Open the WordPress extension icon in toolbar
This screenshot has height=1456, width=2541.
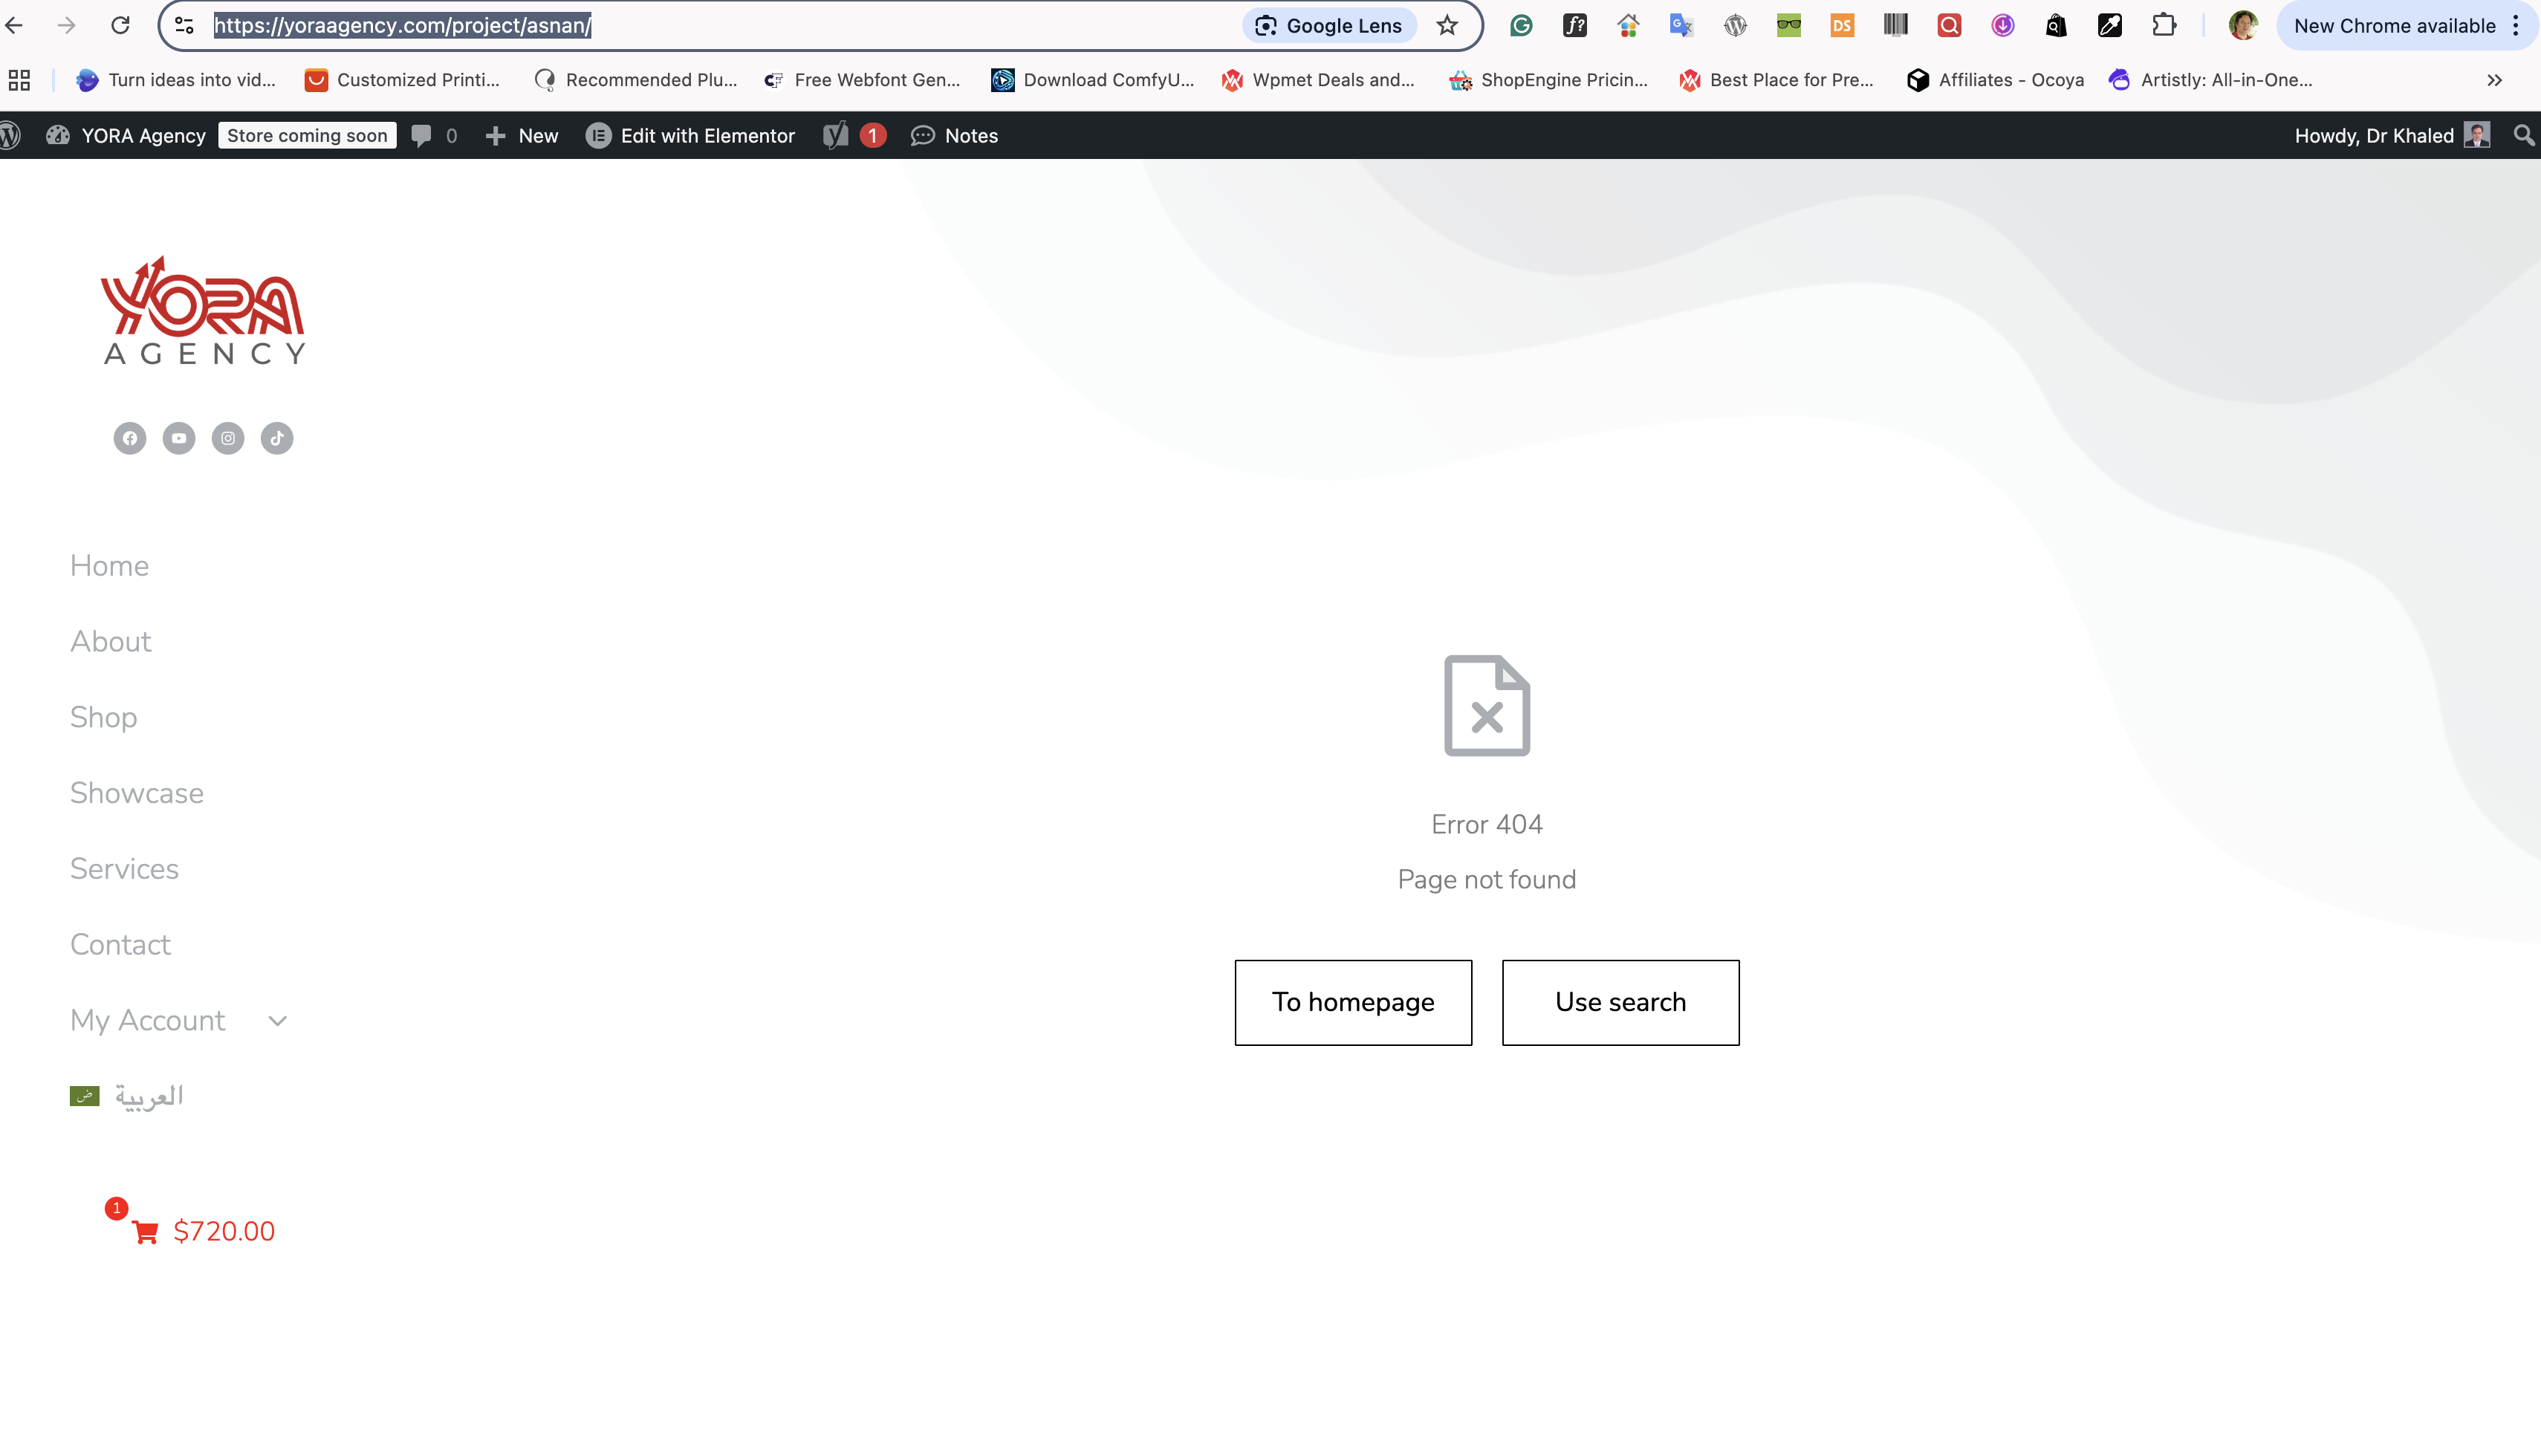point(1735,25)
